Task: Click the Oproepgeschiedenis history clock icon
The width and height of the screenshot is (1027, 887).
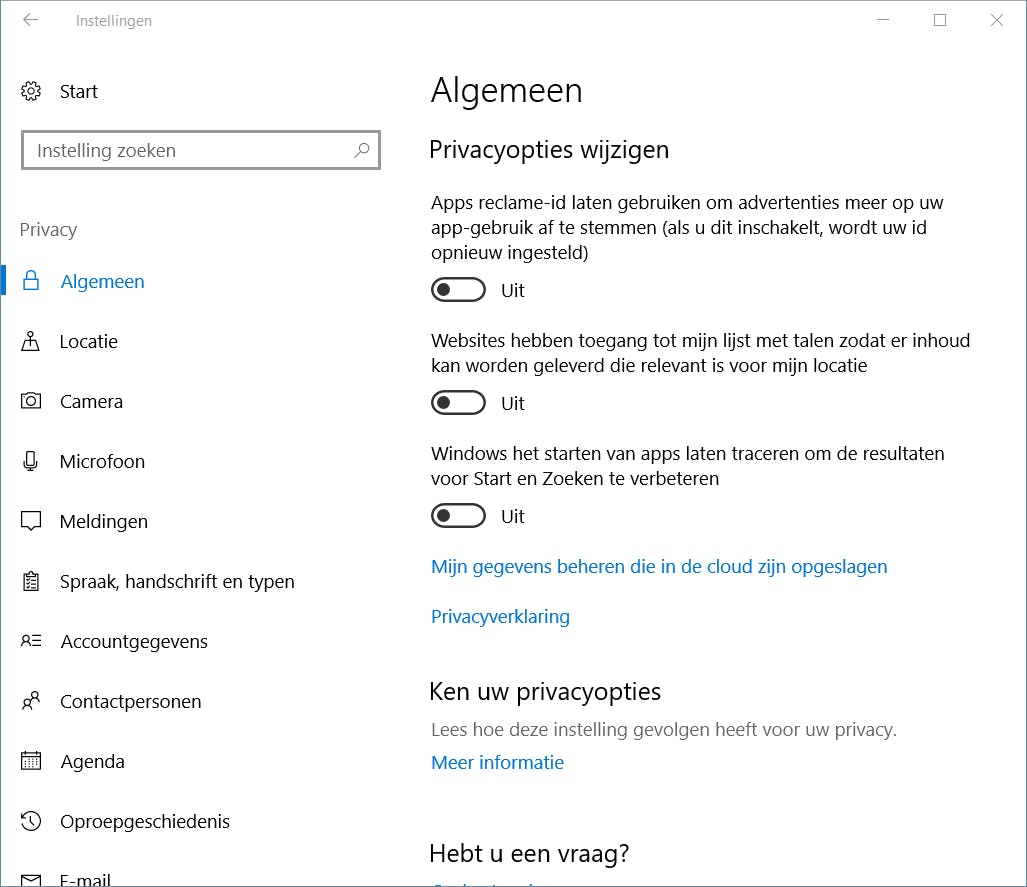Action: tap(31, 822)
